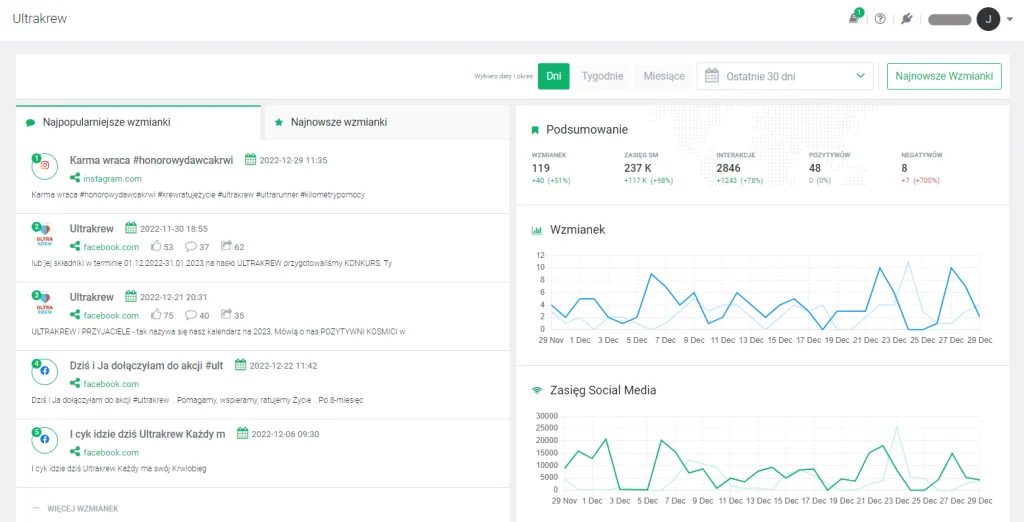
Task: Click the Instagram icon of mention 1
Action: [44, 165]
